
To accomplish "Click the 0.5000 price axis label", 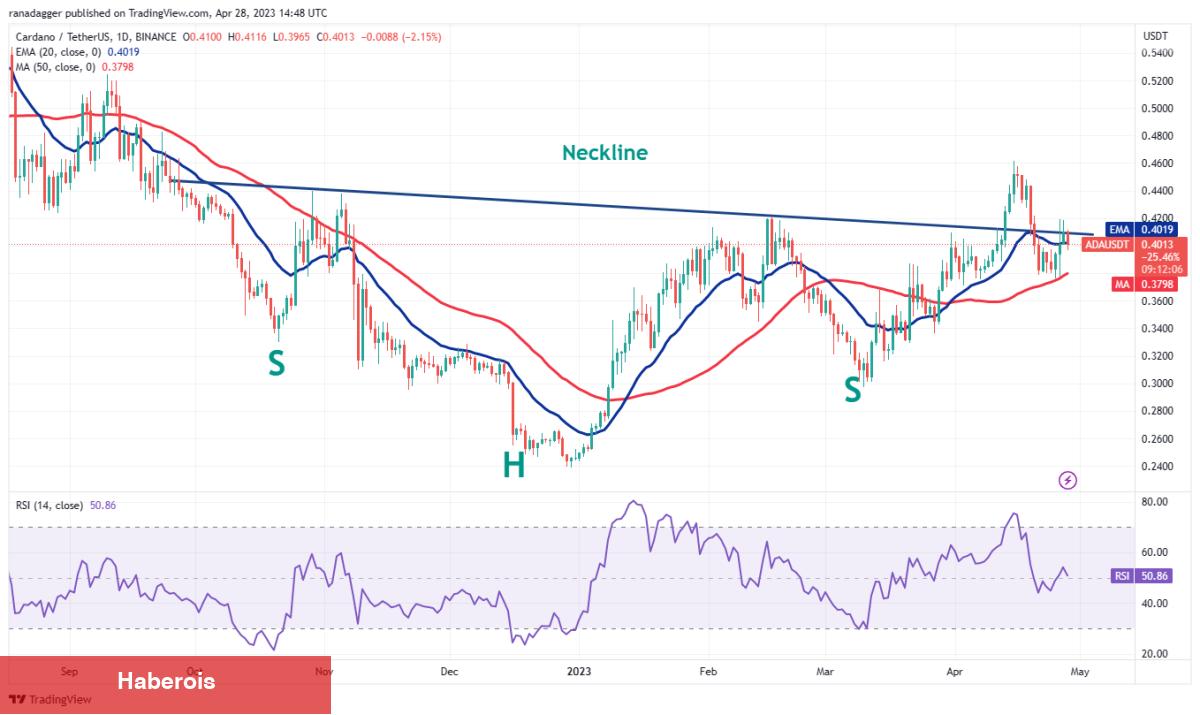I will [x=1158, y=108].
